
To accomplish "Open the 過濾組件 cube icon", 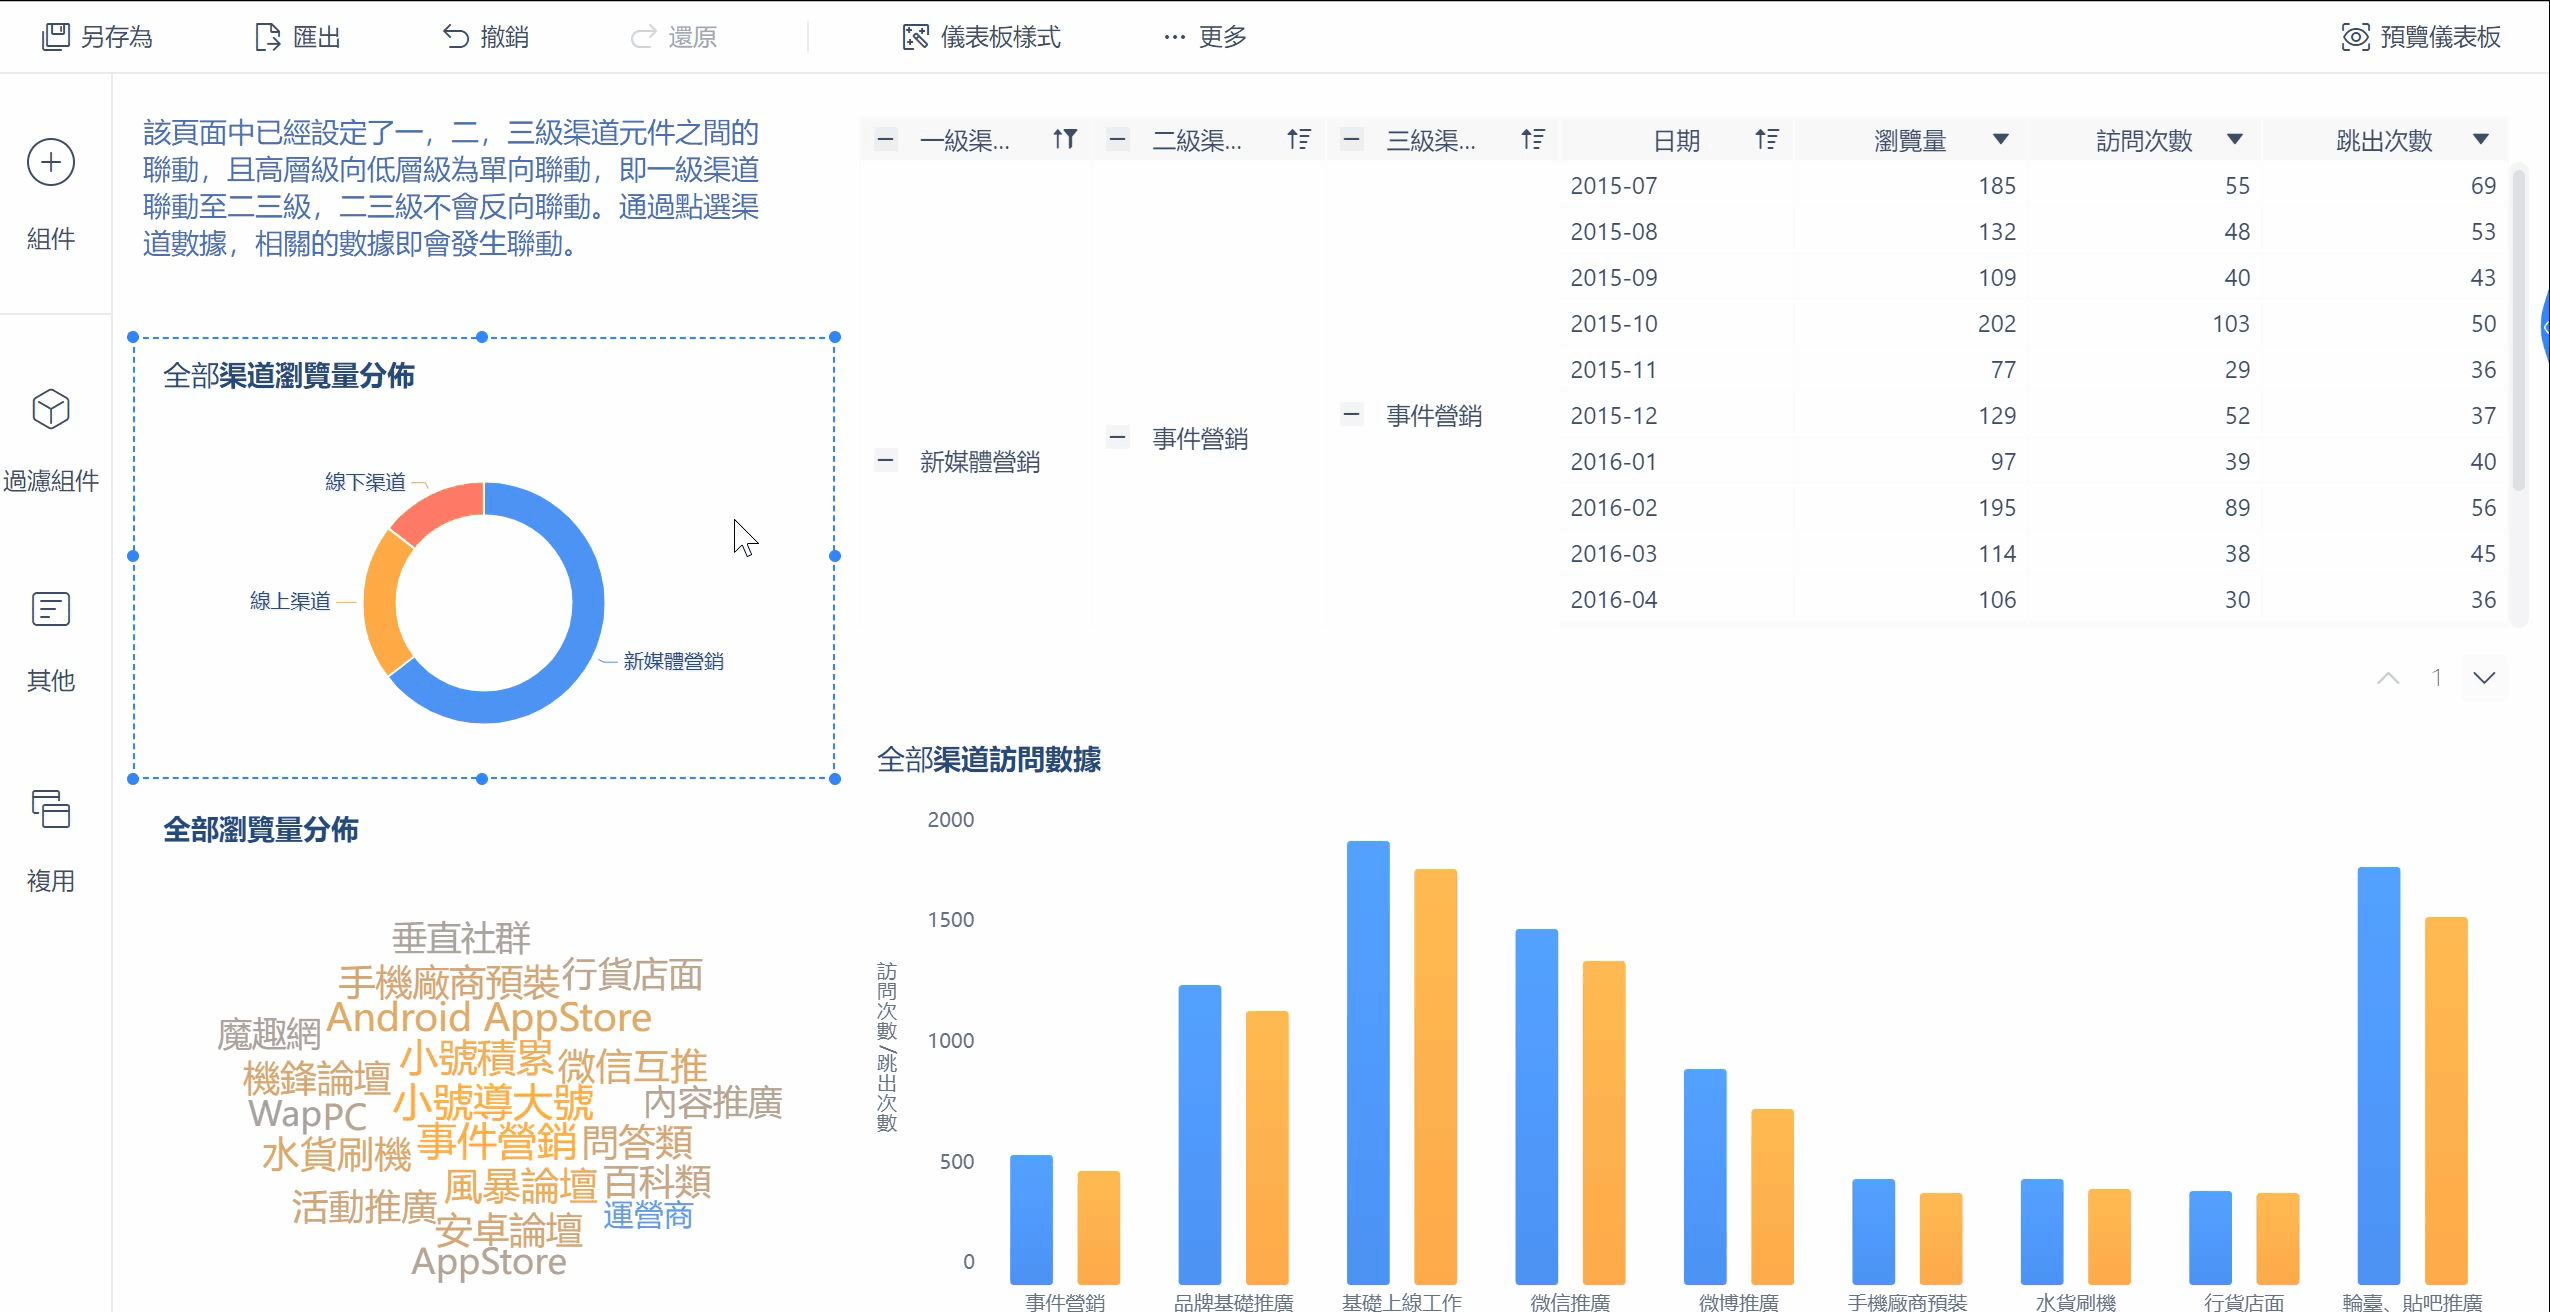I will point(50,409).
